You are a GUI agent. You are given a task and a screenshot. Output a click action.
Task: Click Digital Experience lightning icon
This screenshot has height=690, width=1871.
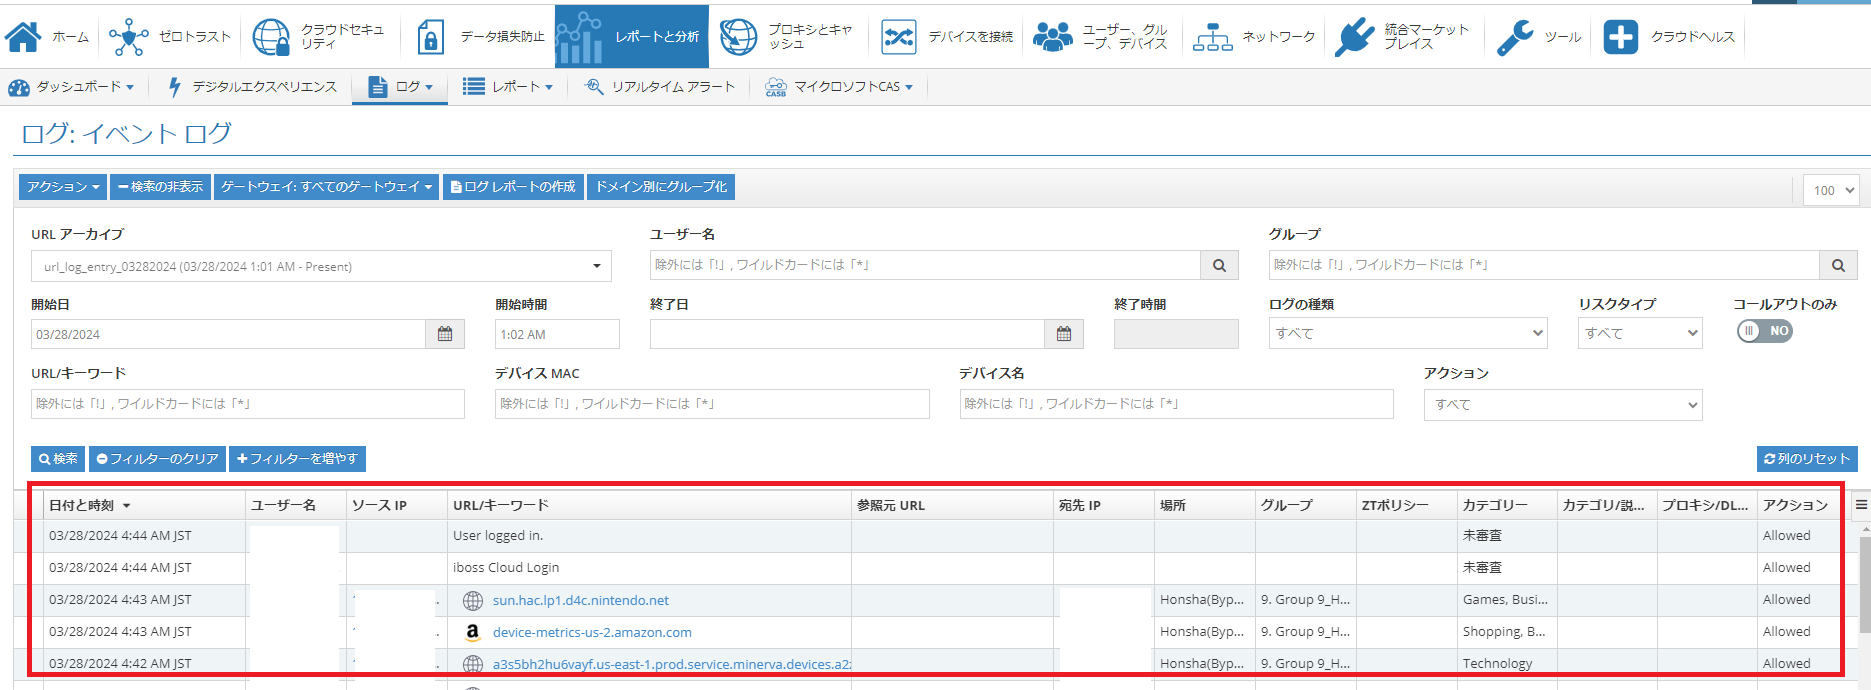click(175, 87)
